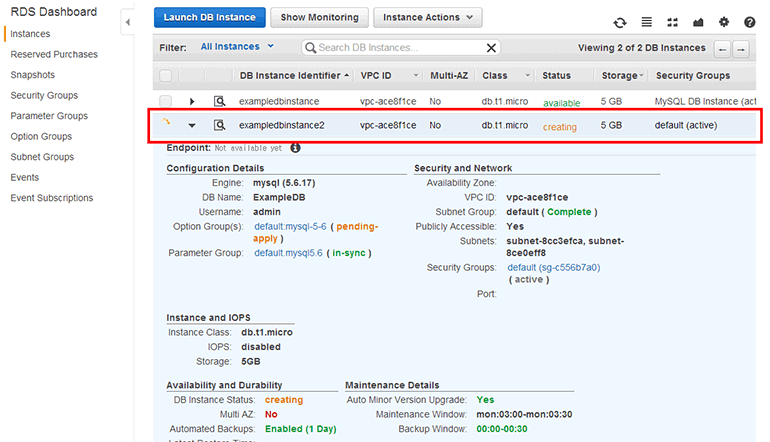Switch to the list view icon

tap(647, 21)
